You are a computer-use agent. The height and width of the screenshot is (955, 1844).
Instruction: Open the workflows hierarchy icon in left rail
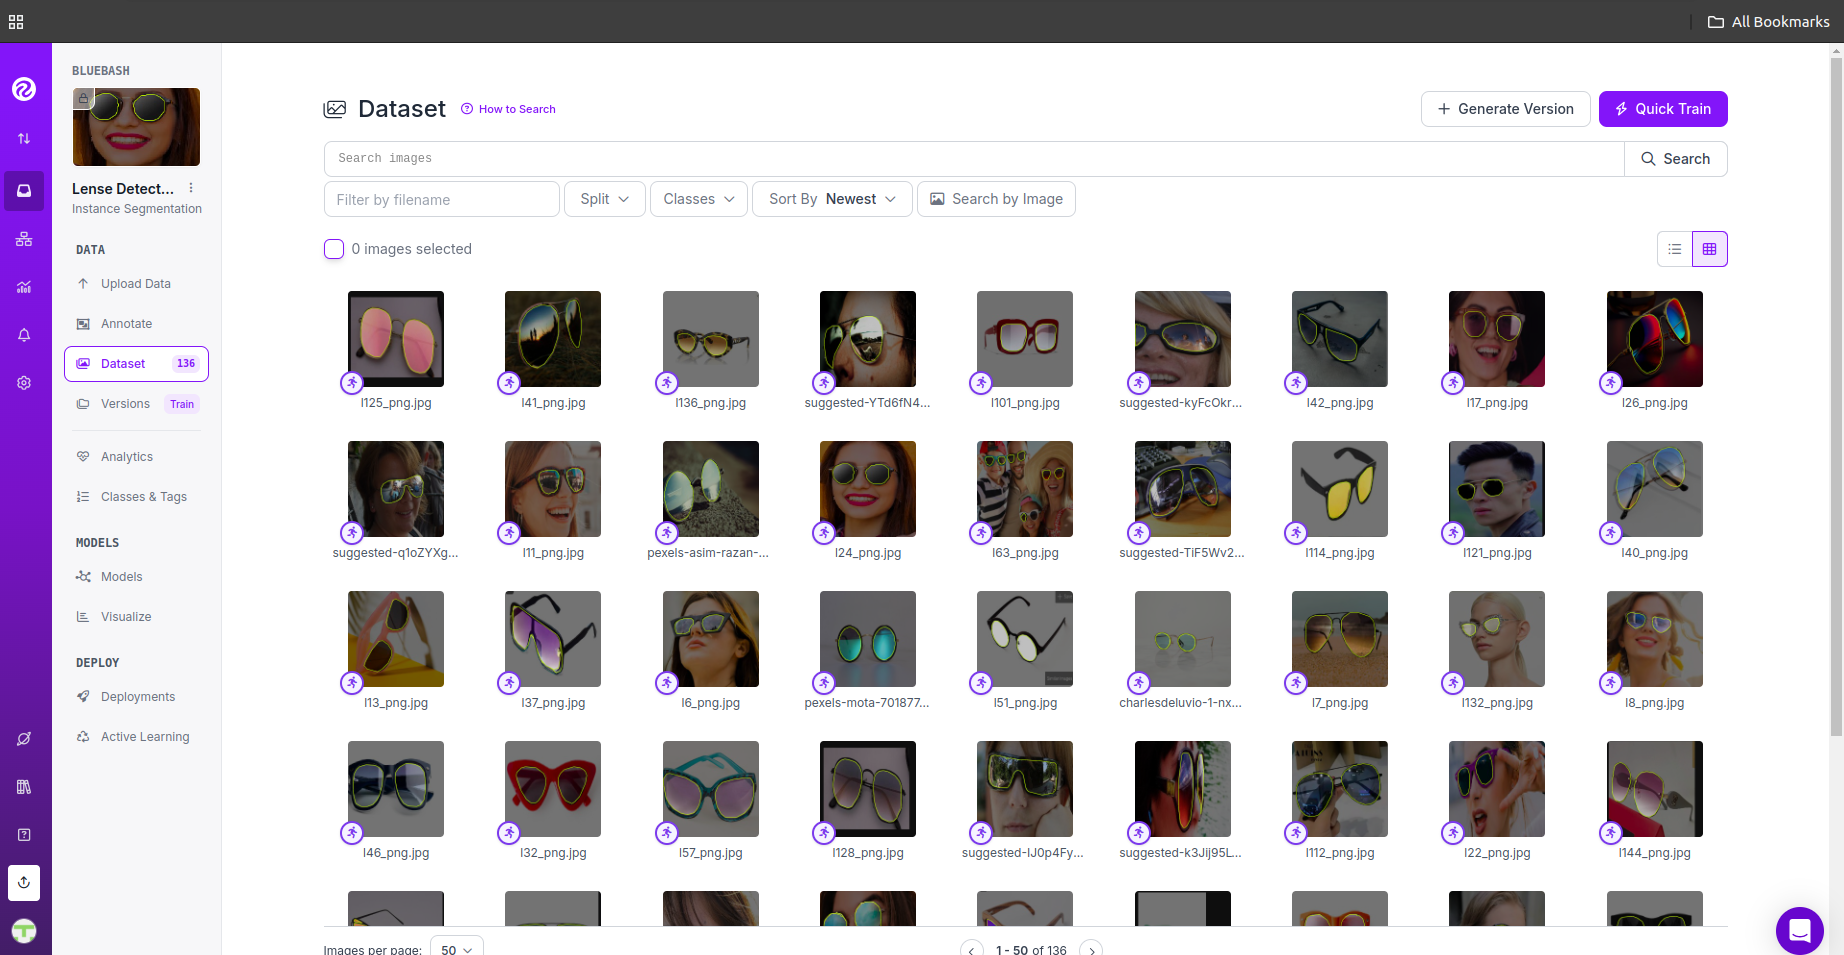24,239
